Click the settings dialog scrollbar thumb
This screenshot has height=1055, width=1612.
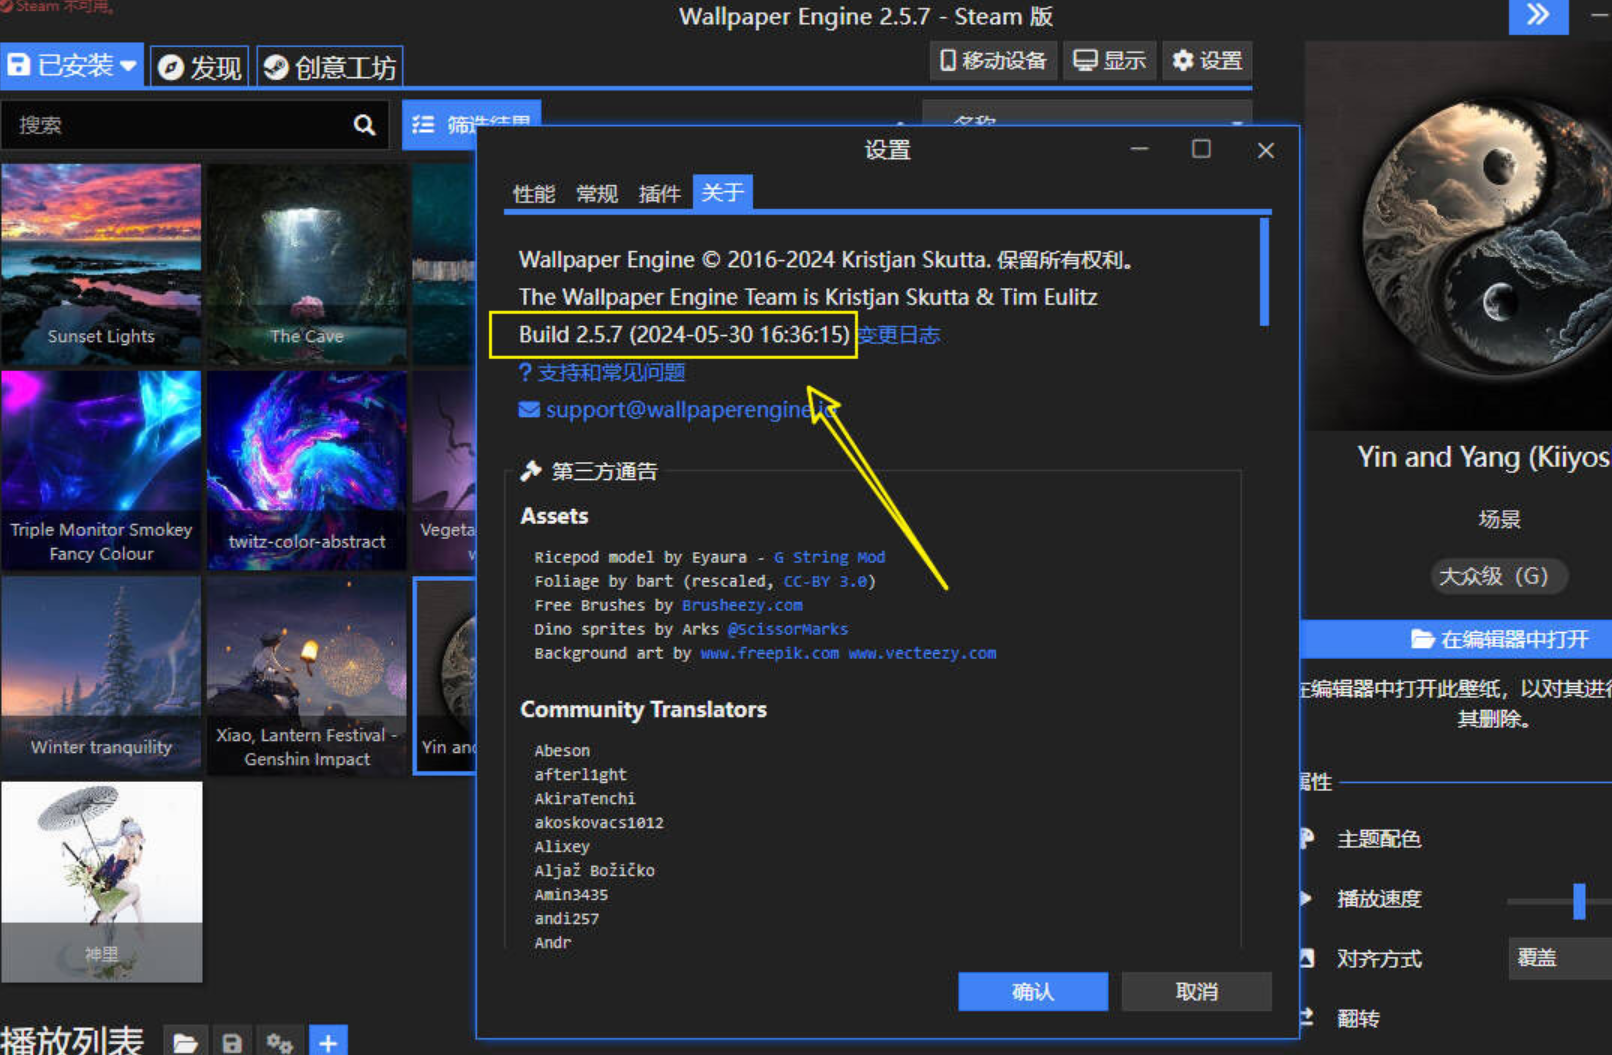1264,271
